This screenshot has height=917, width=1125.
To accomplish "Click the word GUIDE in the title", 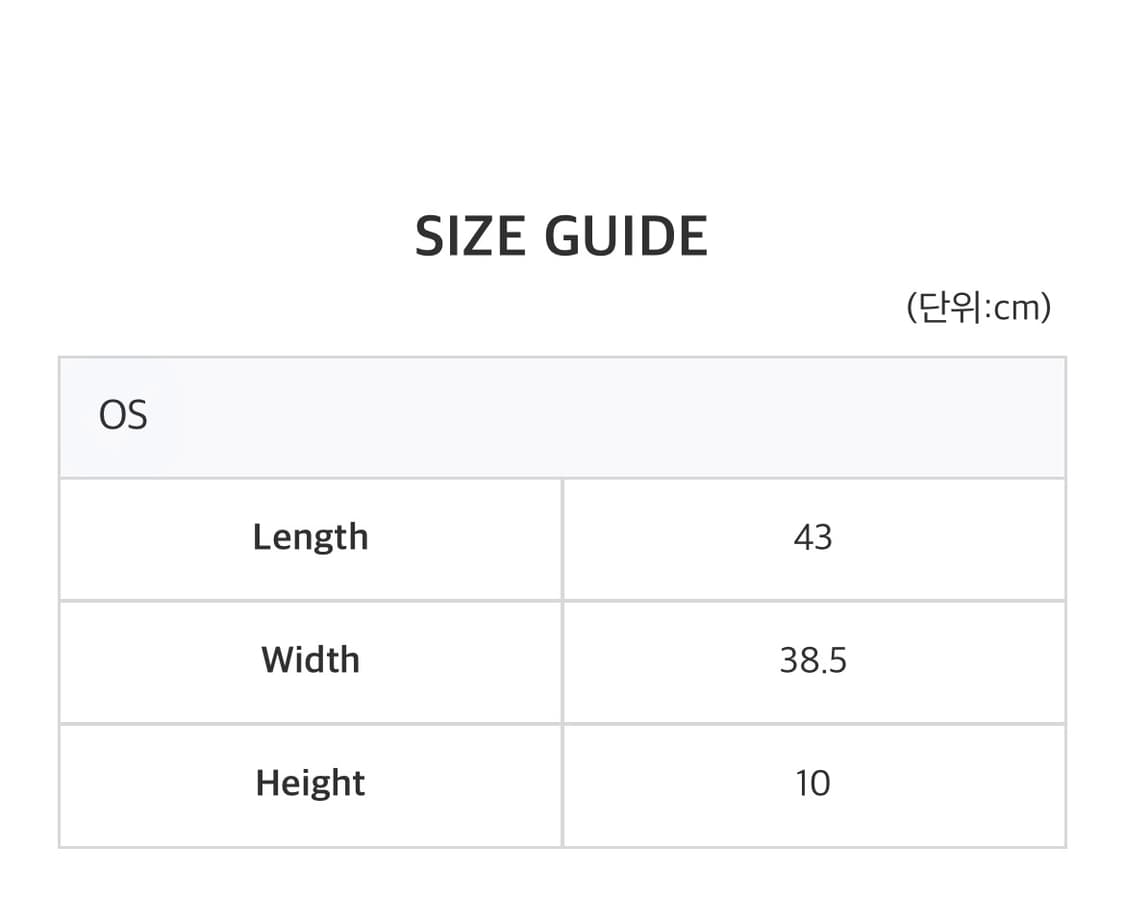I will tap(626, 237).
